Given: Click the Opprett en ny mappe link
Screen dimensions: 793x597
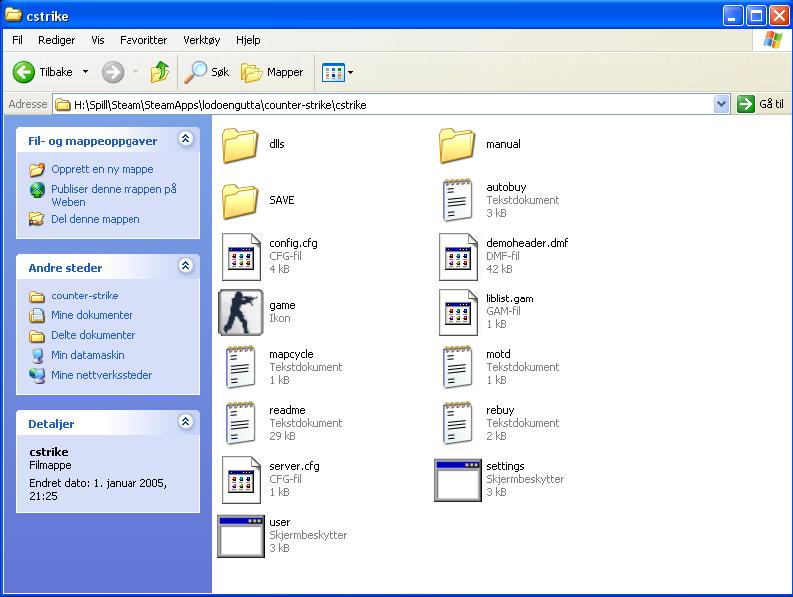Looking at the screenshot, I should pos(102,169).
